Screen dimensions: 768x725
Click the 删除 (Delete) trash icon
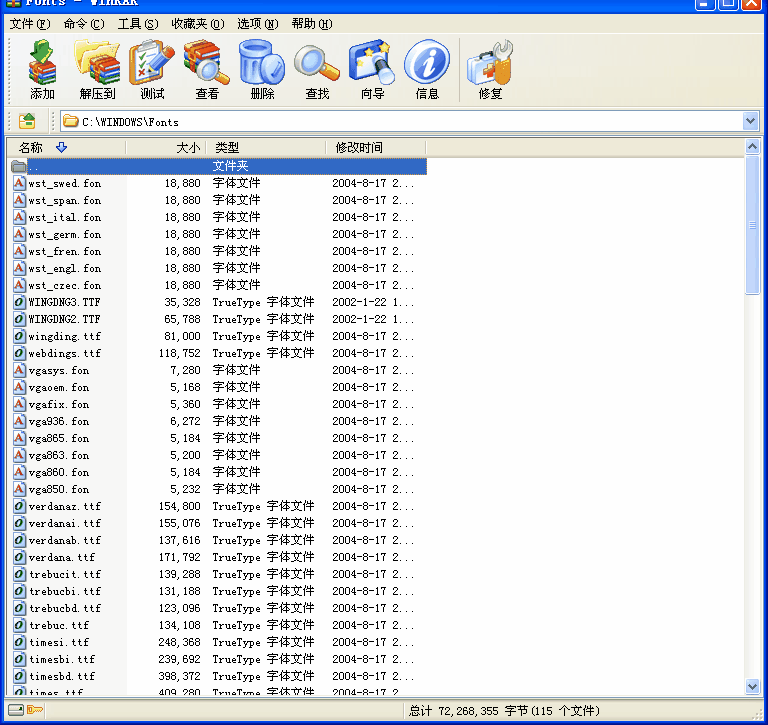(262, 62)
